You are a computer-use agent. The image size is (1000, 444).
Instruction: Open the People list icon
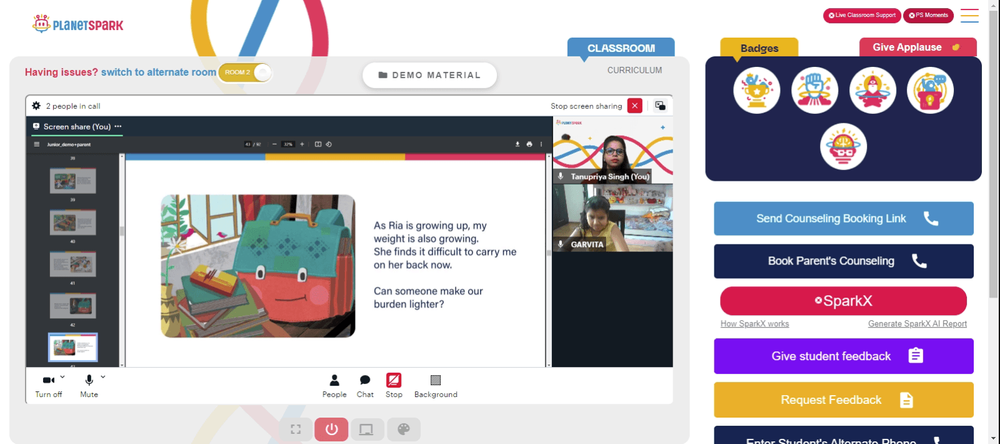click(334, 381)
